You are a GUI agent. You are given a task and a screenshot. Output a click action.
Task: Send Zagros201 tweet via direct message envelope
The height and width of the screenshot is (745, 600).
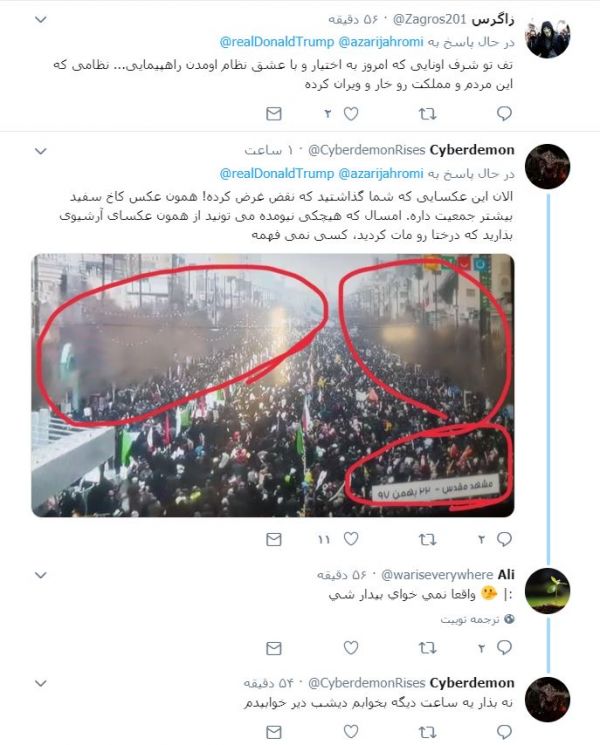tap(274, 114)
